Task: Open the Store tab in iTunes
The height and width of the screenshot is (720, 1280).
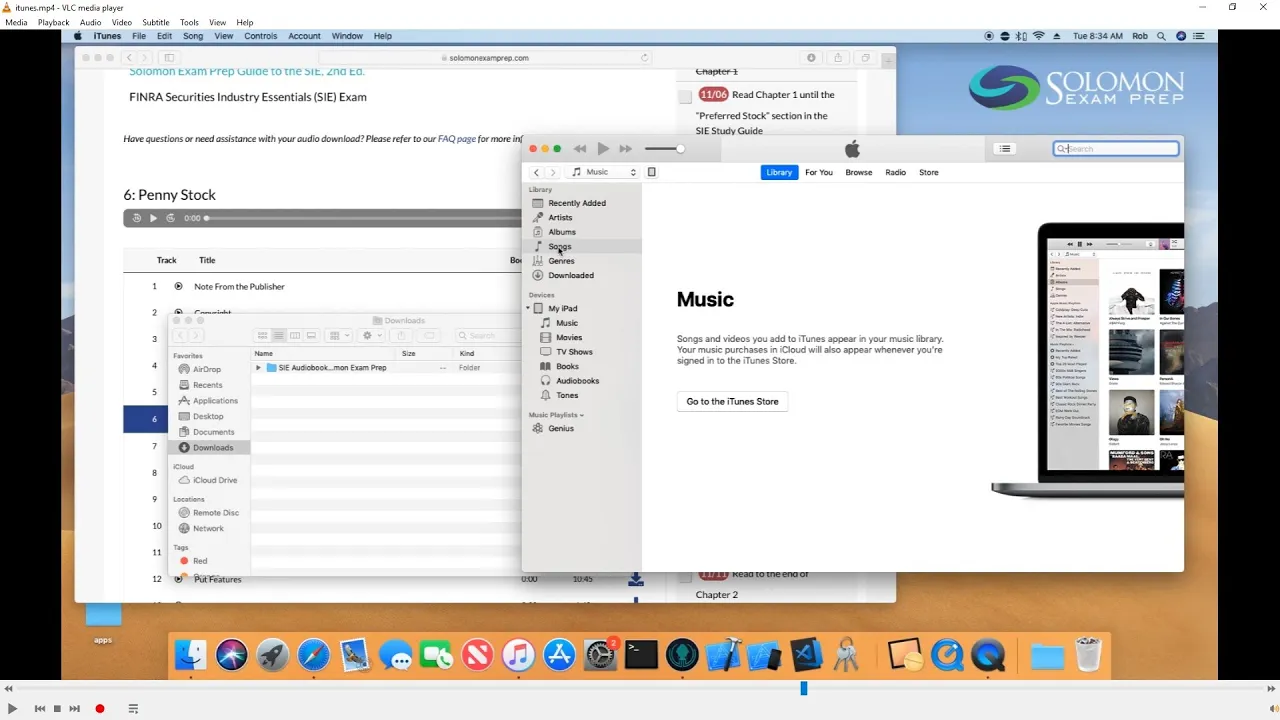Action: tap(929, 172)
